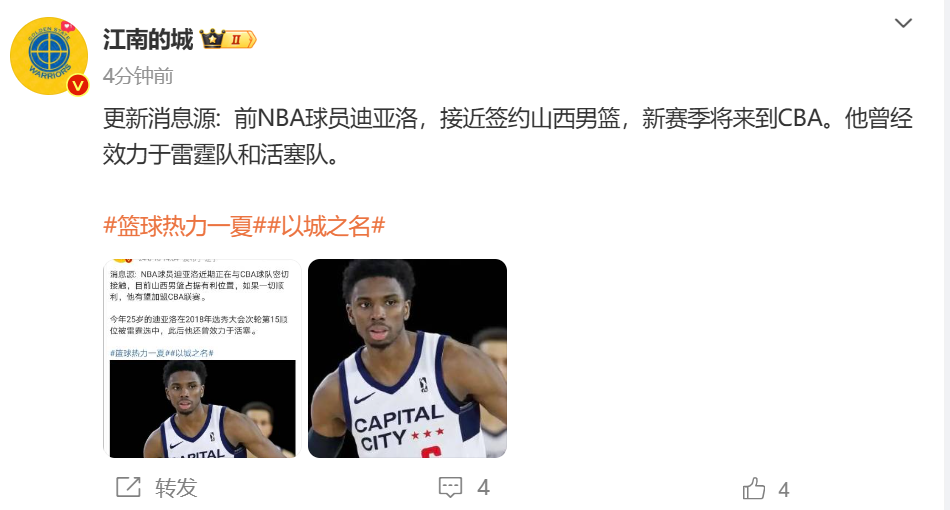Open the Golden State Warriors profile avatar
The width and height of the screenshot is (950, 510).
pos(49,56)
